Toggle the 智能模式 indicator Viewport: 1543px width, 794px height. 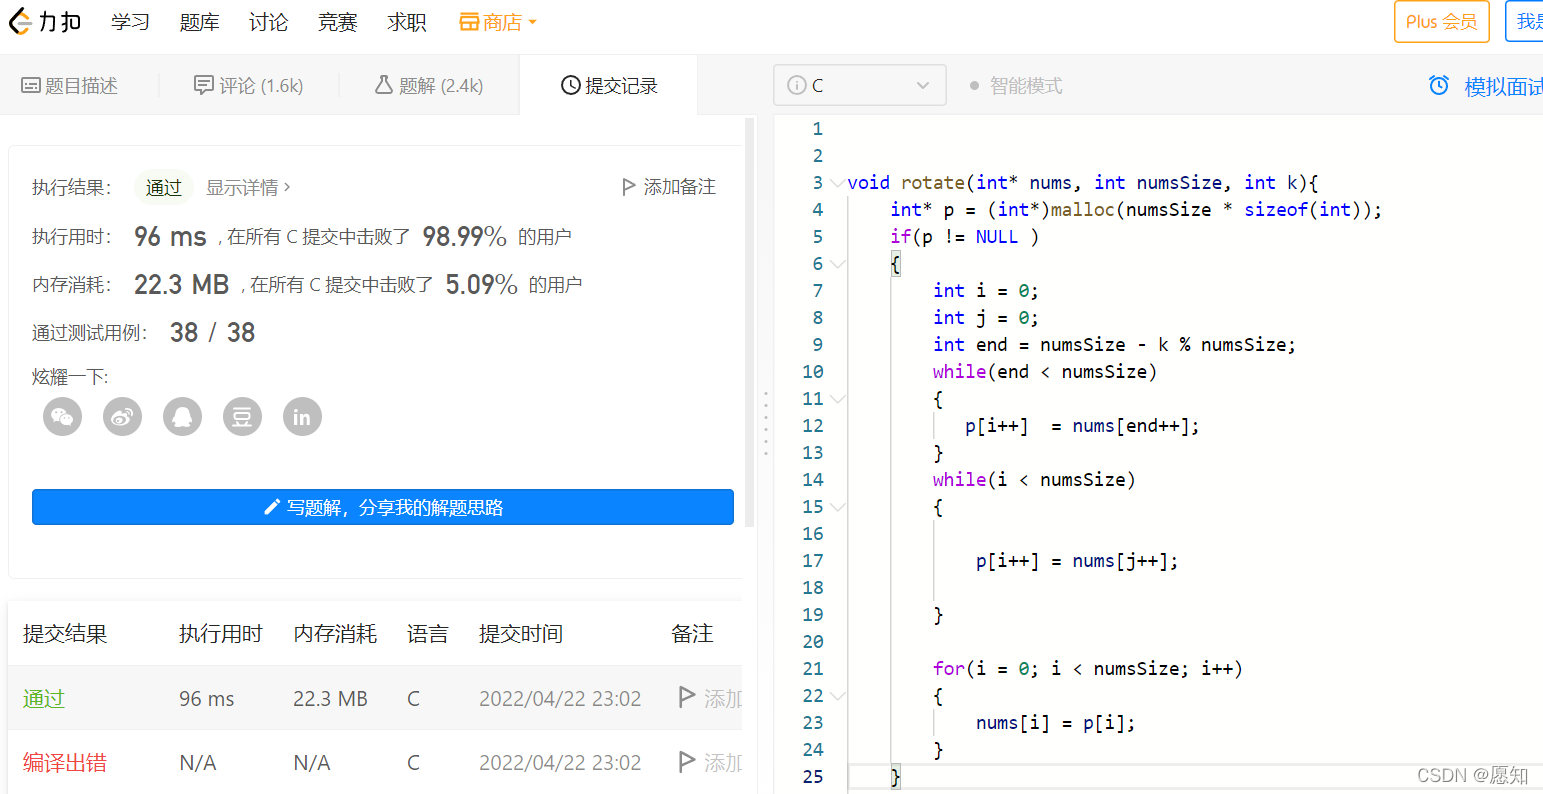pyautogui.click(x=1016, y=86)
